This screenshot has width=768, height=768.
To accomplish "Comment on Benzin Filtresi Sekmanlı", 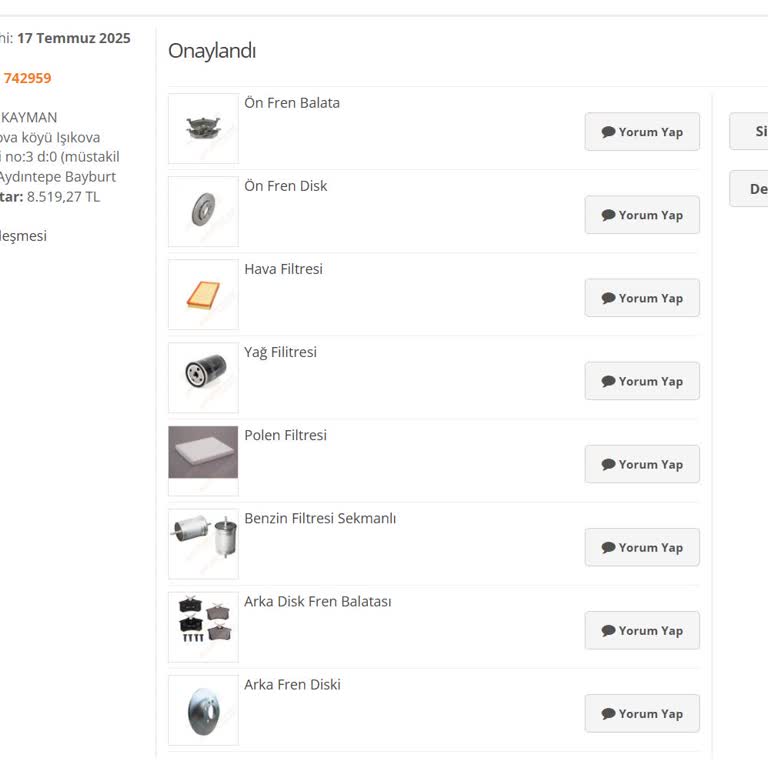I will click(642, 547).
